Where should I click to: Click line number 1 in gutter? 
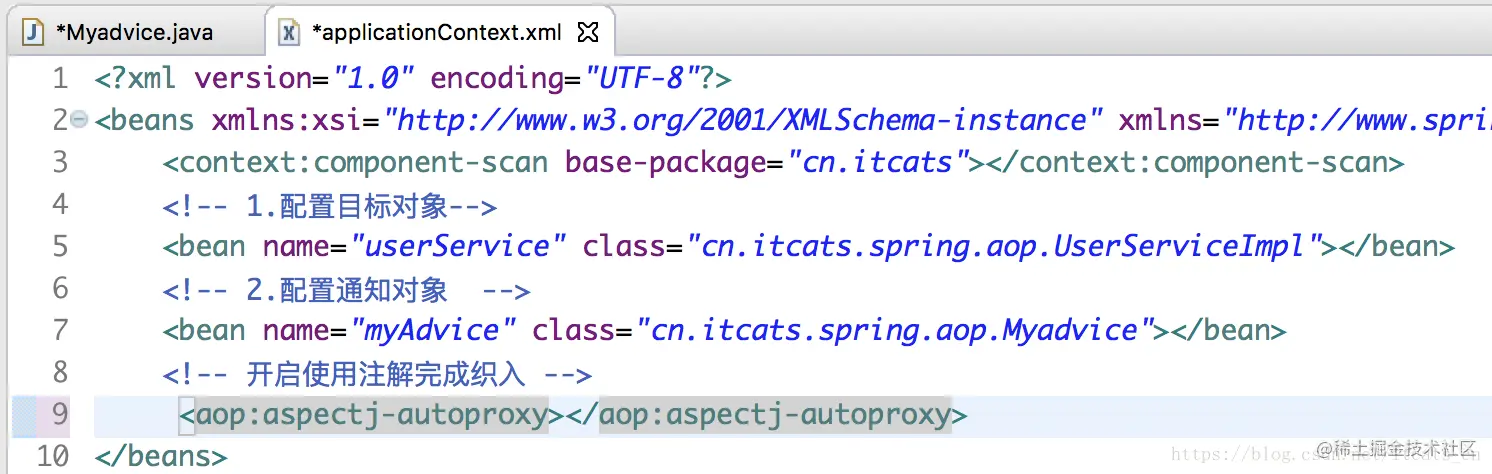[60, 78]
